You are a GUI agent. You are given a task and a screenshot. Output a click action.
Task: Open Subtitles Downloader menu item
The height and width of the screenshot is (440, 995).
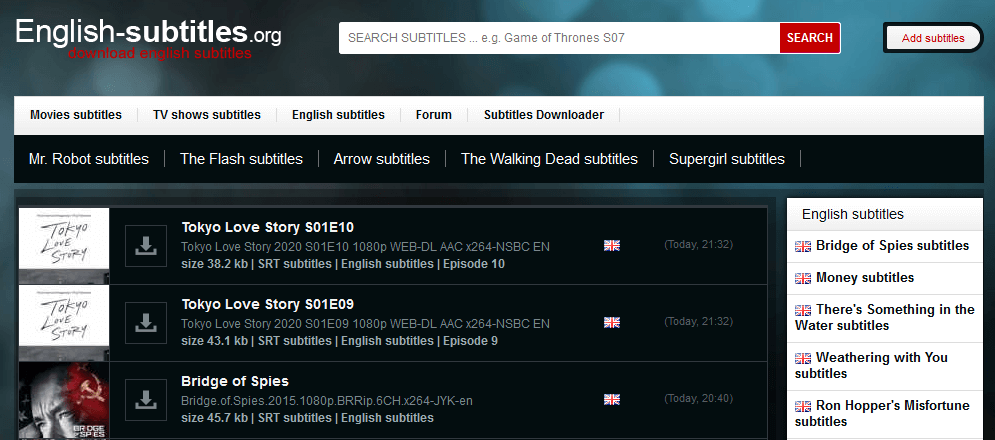click(x=544, y=115)
